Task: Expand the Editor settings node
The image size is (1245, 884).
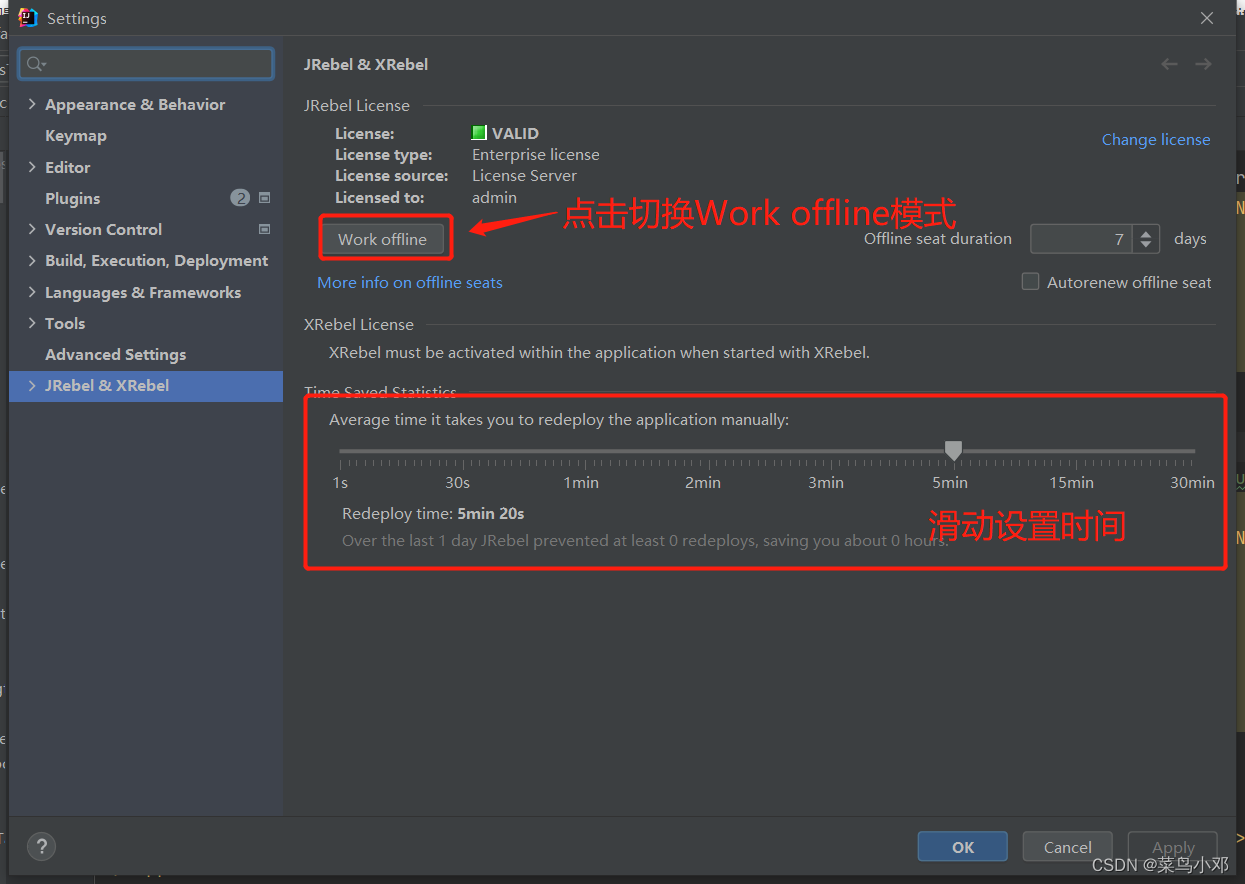Action: 32,167
